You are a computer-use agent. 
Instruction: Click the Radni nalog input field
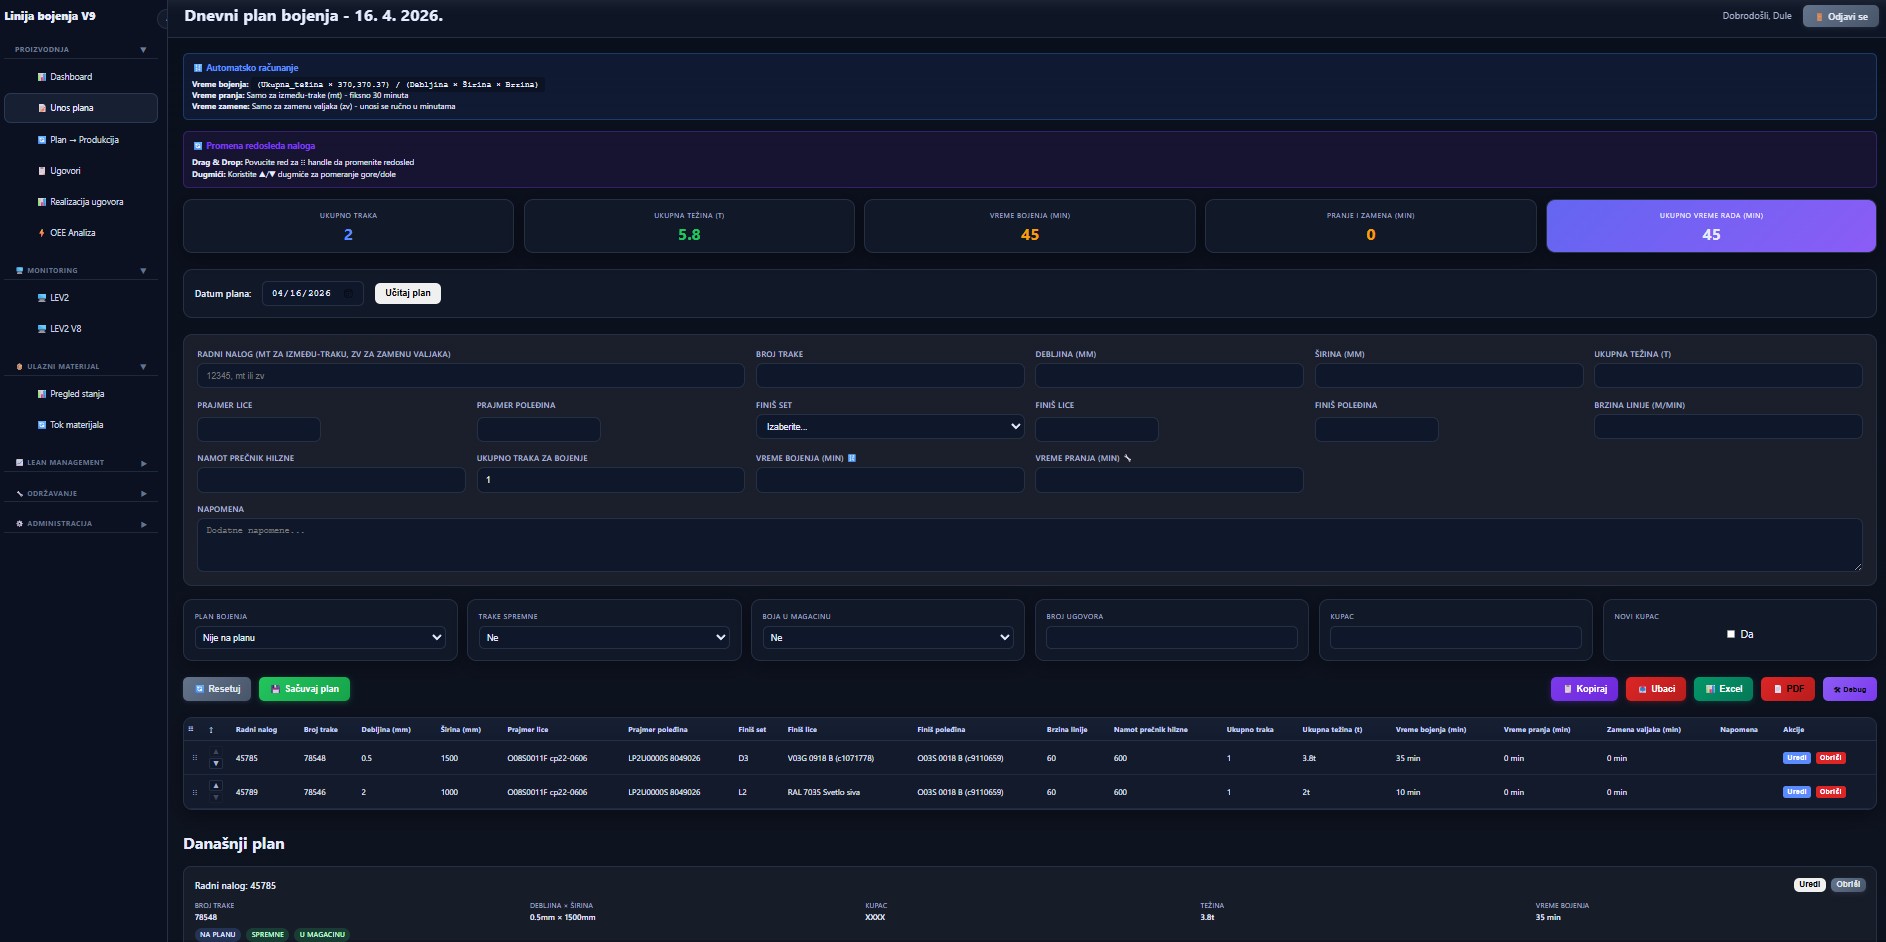click(471, 376)
